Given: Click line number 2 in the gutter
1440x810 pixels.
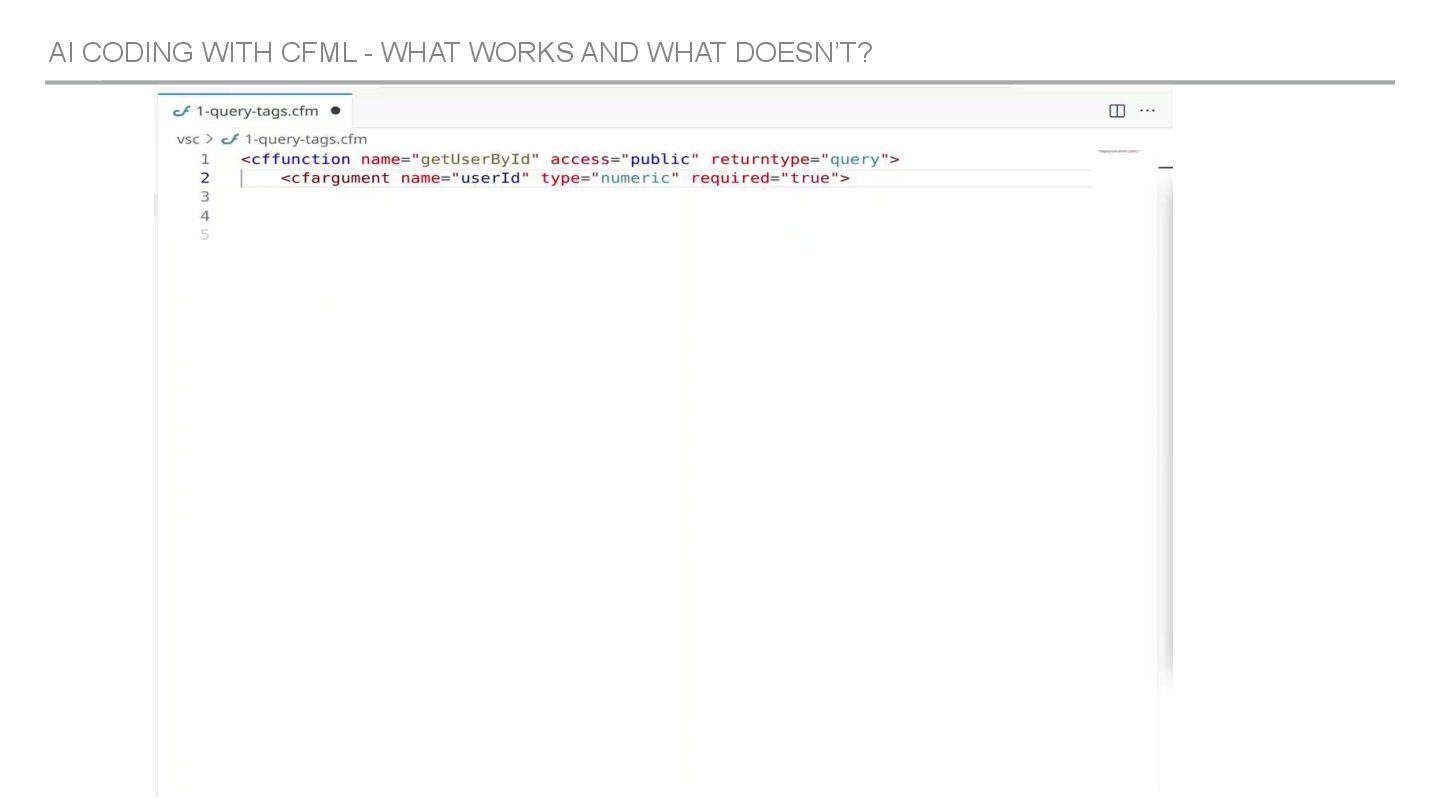Looking at the screenshot, I should coord(205,178).
